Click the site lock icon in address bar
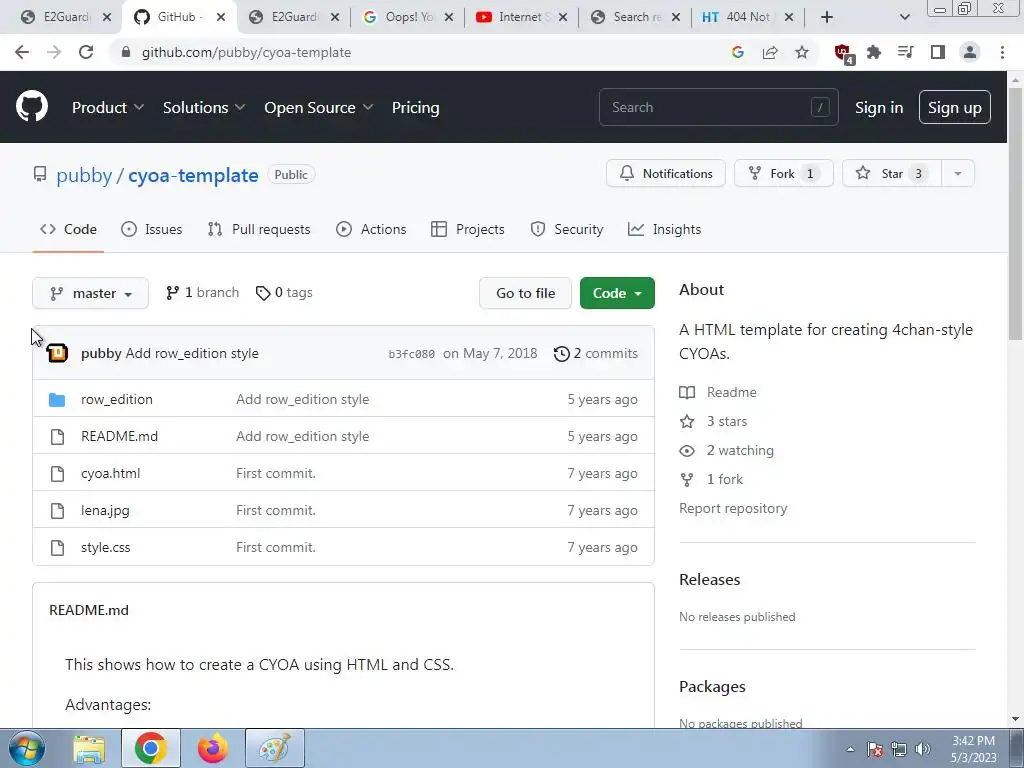 125,52
